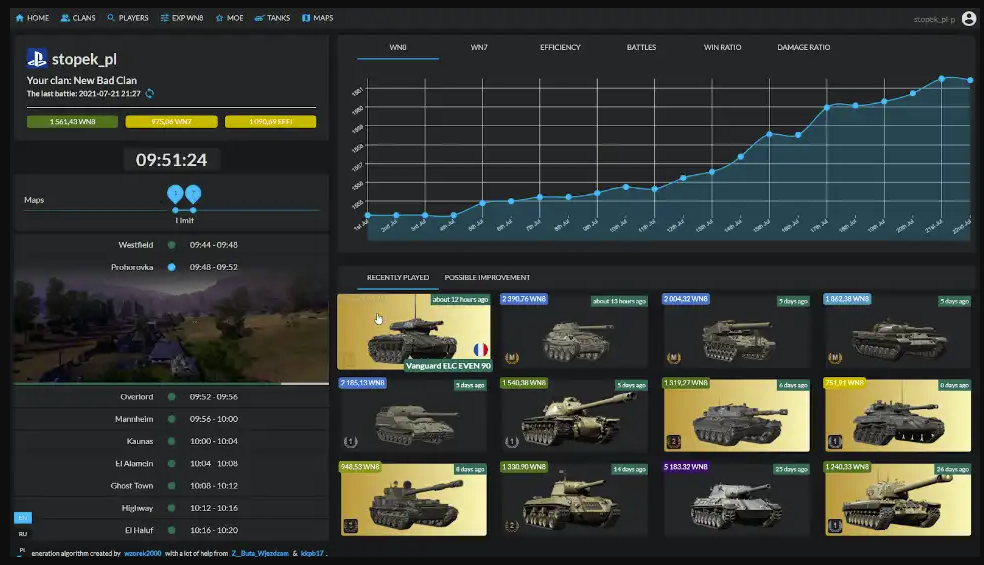Click mastery badge on 2 390,76 WN8 card
984x565 pixels.
tap(511, 358)
